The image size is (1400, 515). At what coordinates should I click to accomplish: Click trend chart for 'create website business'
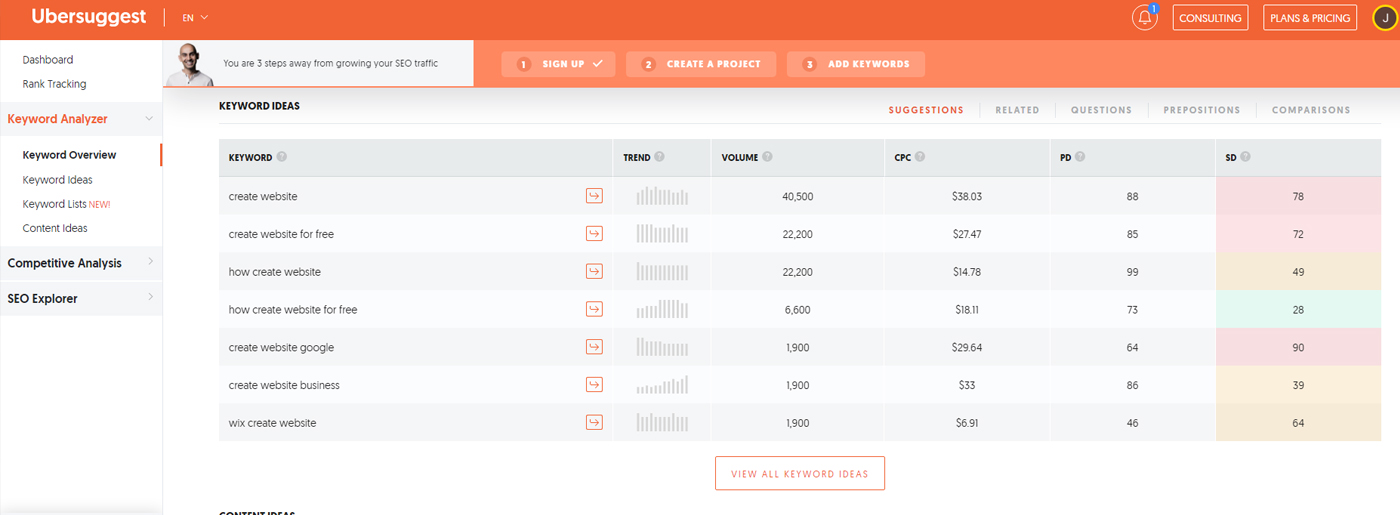click(x=662, y=385)
